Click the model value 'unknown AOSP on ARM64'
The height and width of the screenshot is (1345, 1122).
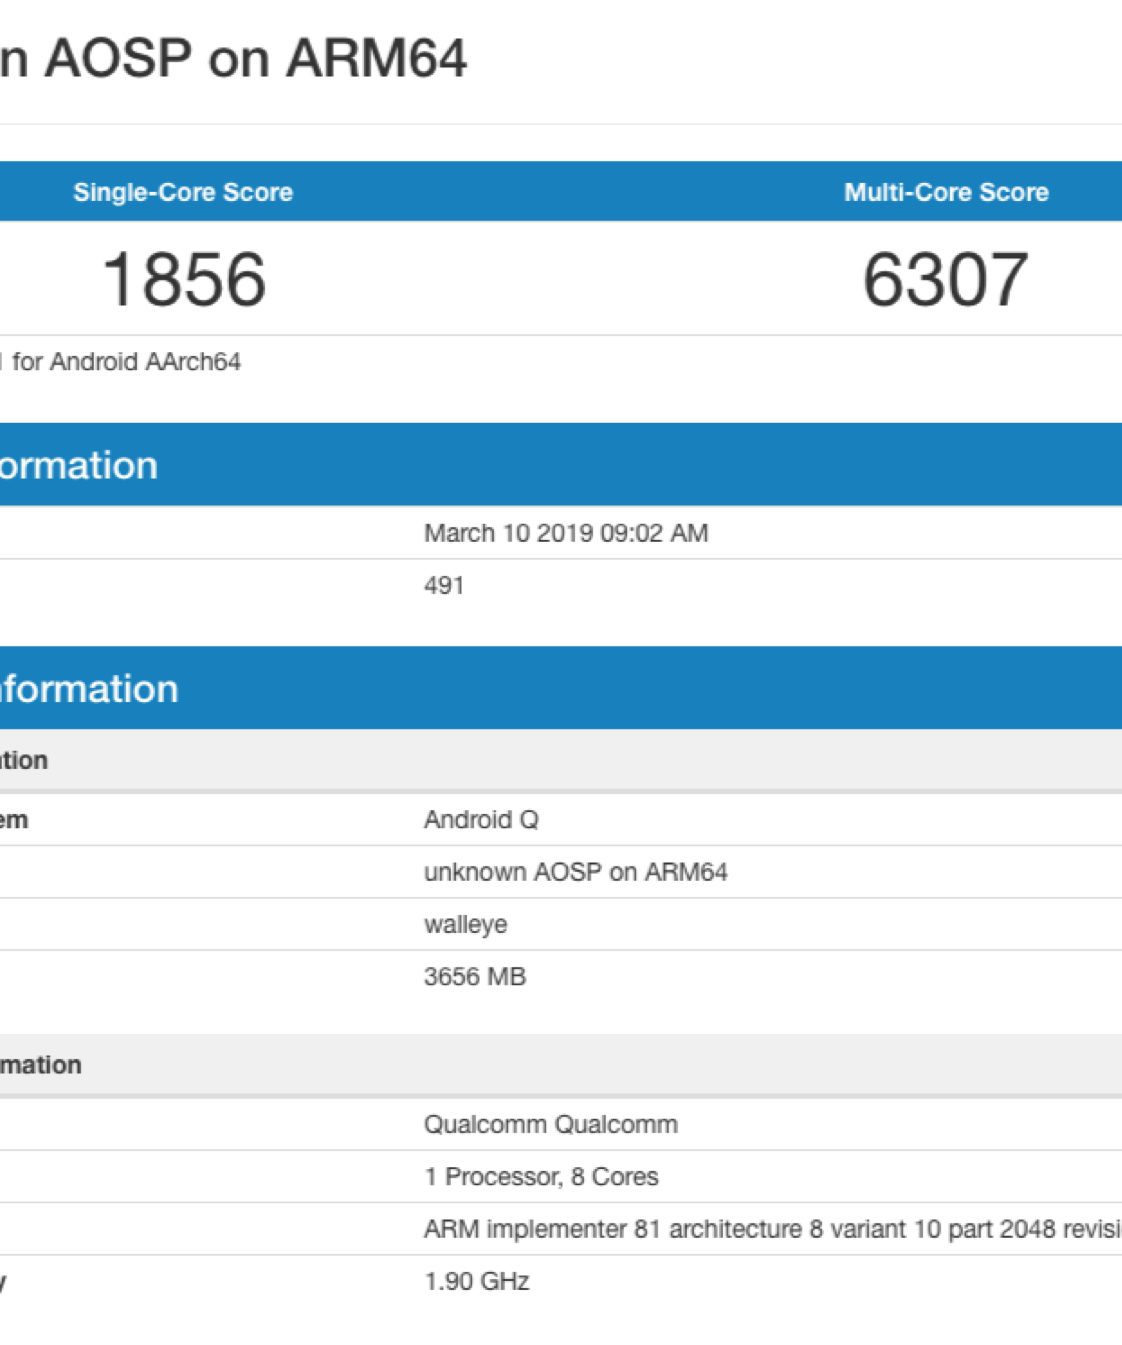575,872
